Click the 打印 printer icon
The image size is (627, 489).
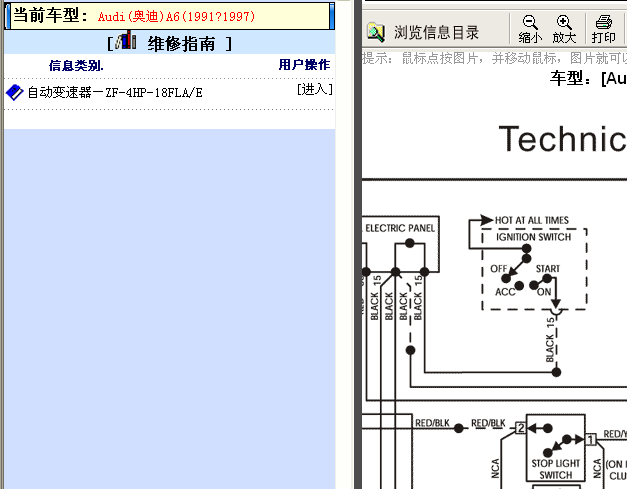[603, 22]
